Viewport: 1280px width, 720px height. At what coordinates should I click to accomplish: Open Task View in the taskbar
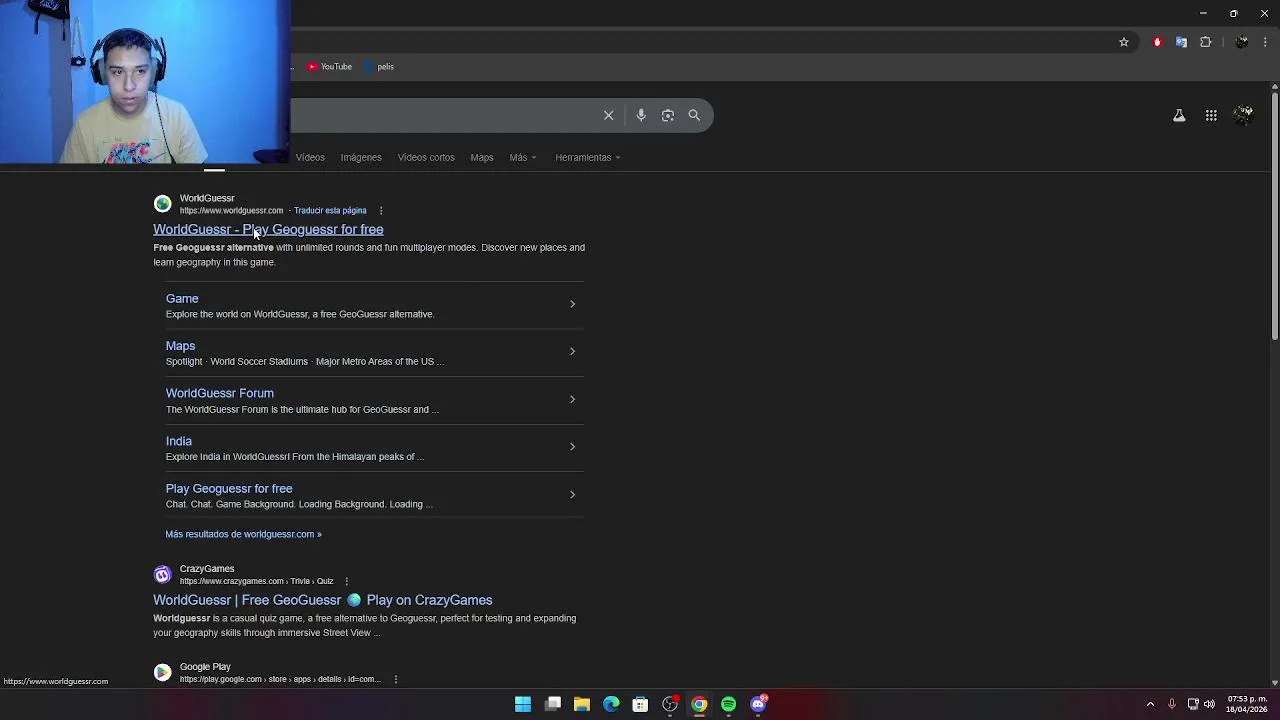pyautogui.click(x=552, y=704)
